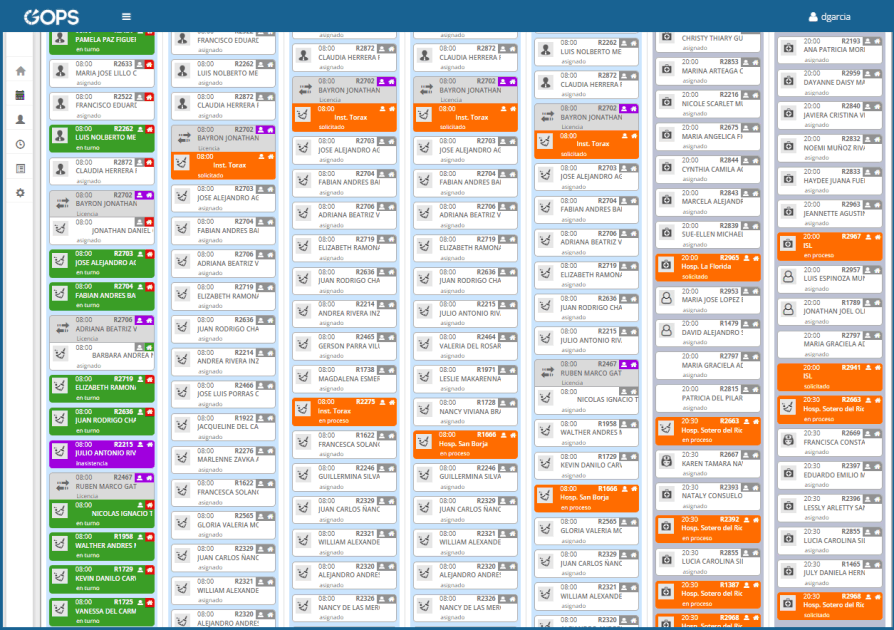
Task: Click the icon on LESLIE MAKARENNA card
Action: click(x=424, y=376)
